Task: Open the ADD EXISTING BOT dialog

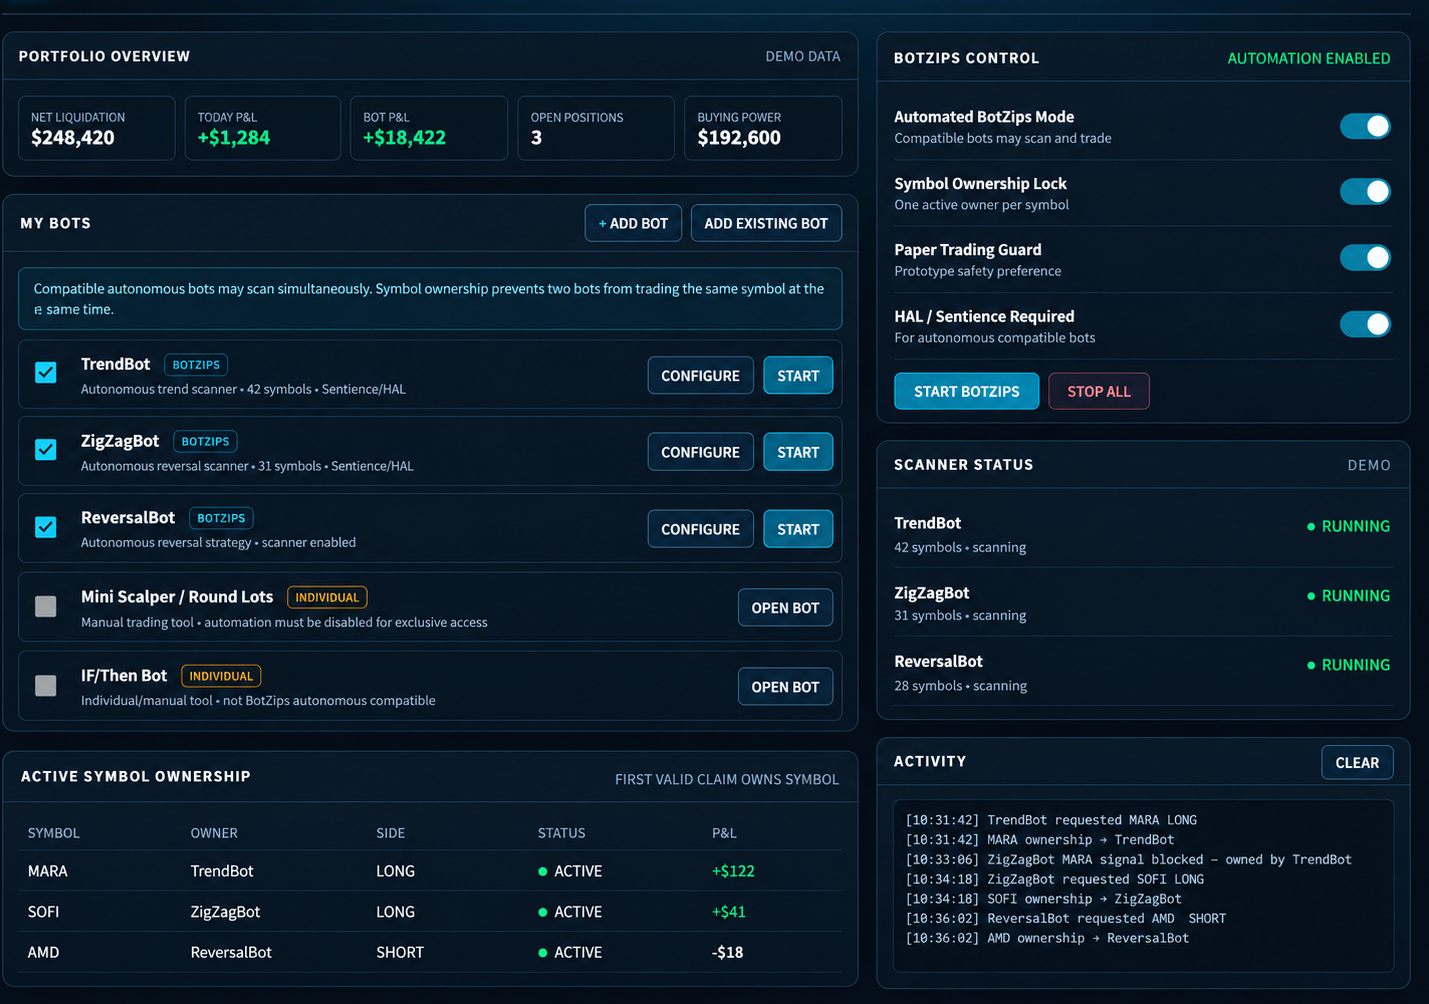Action: tap(766, 223)
